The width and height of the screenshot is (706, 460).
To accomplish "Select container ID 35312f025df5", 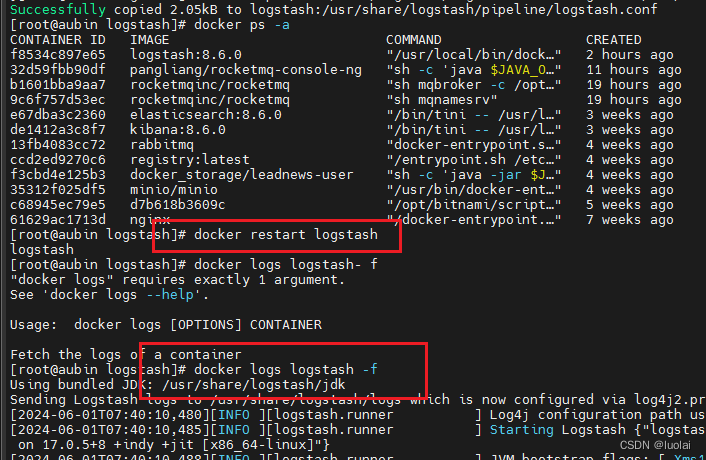I will coord(58,190).
